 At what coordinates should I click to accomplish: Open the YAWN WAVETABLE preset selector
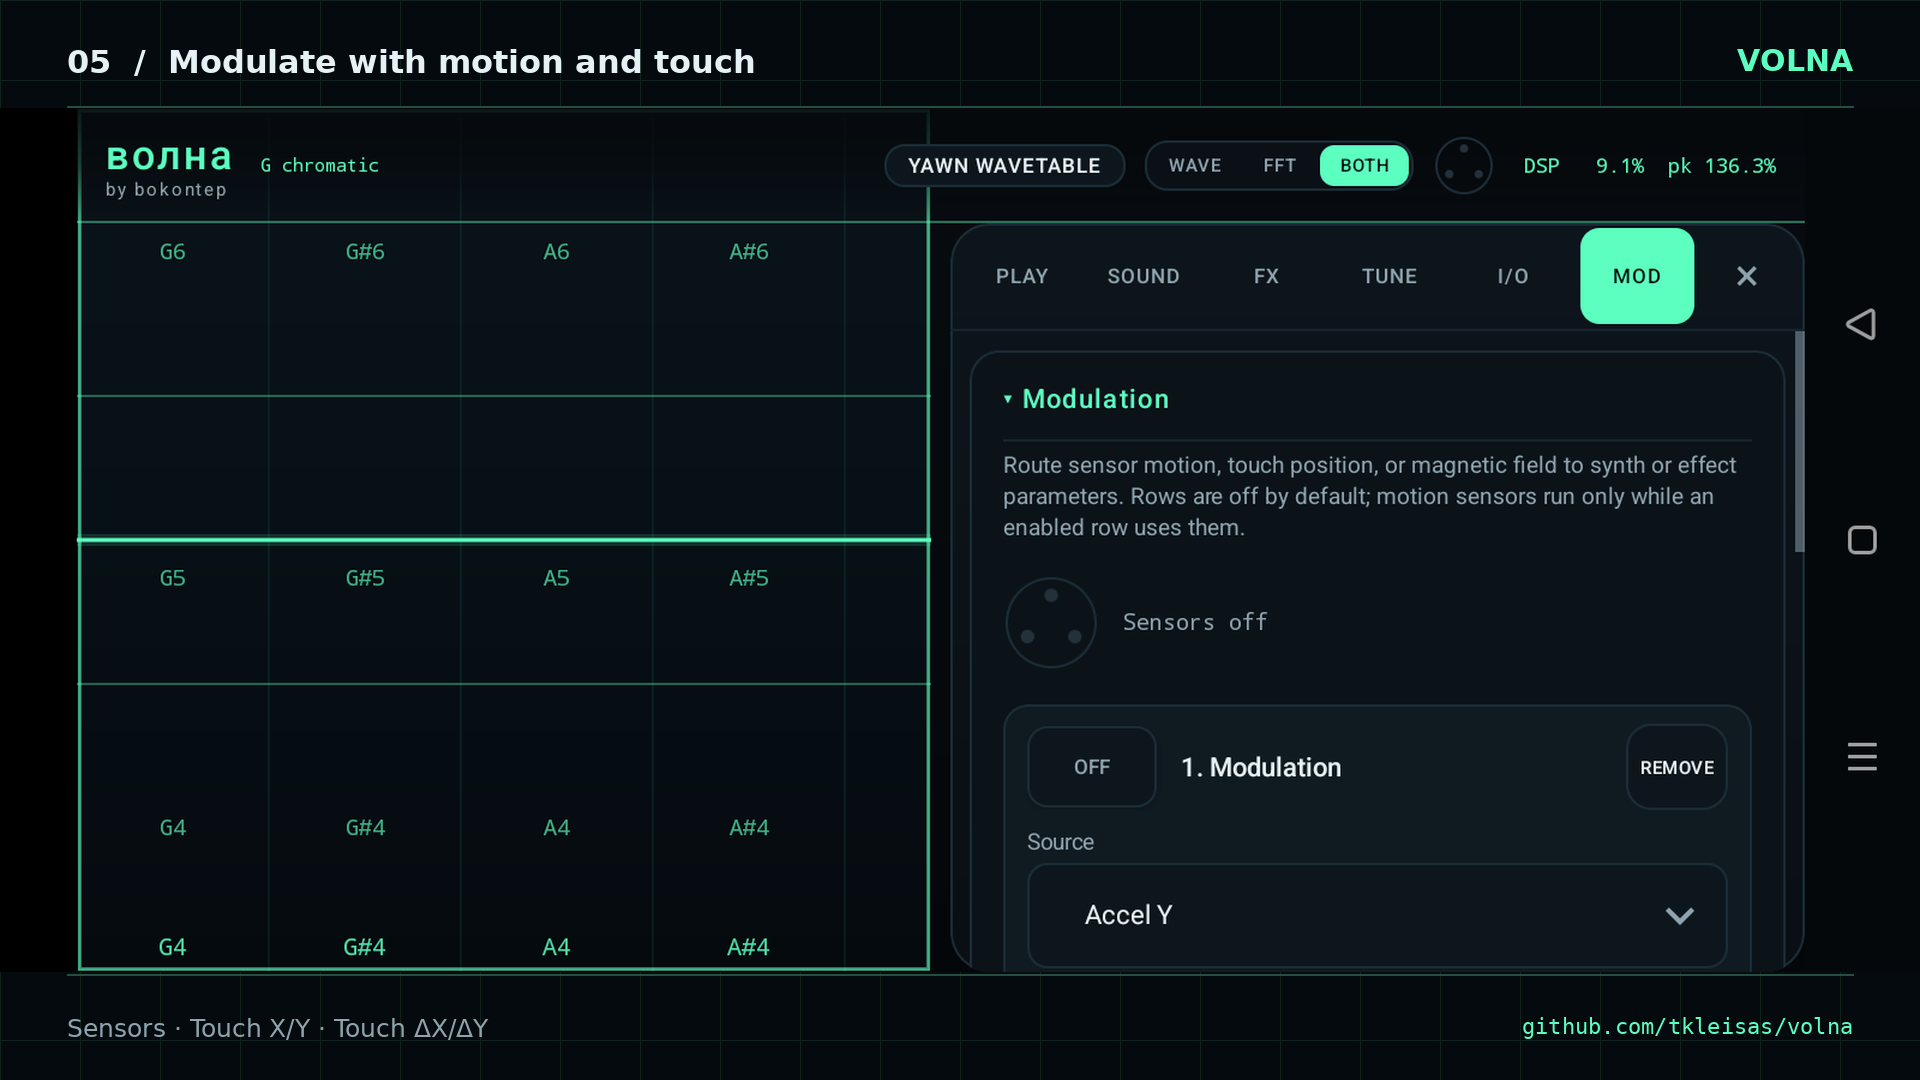(x=1004, y=166)
